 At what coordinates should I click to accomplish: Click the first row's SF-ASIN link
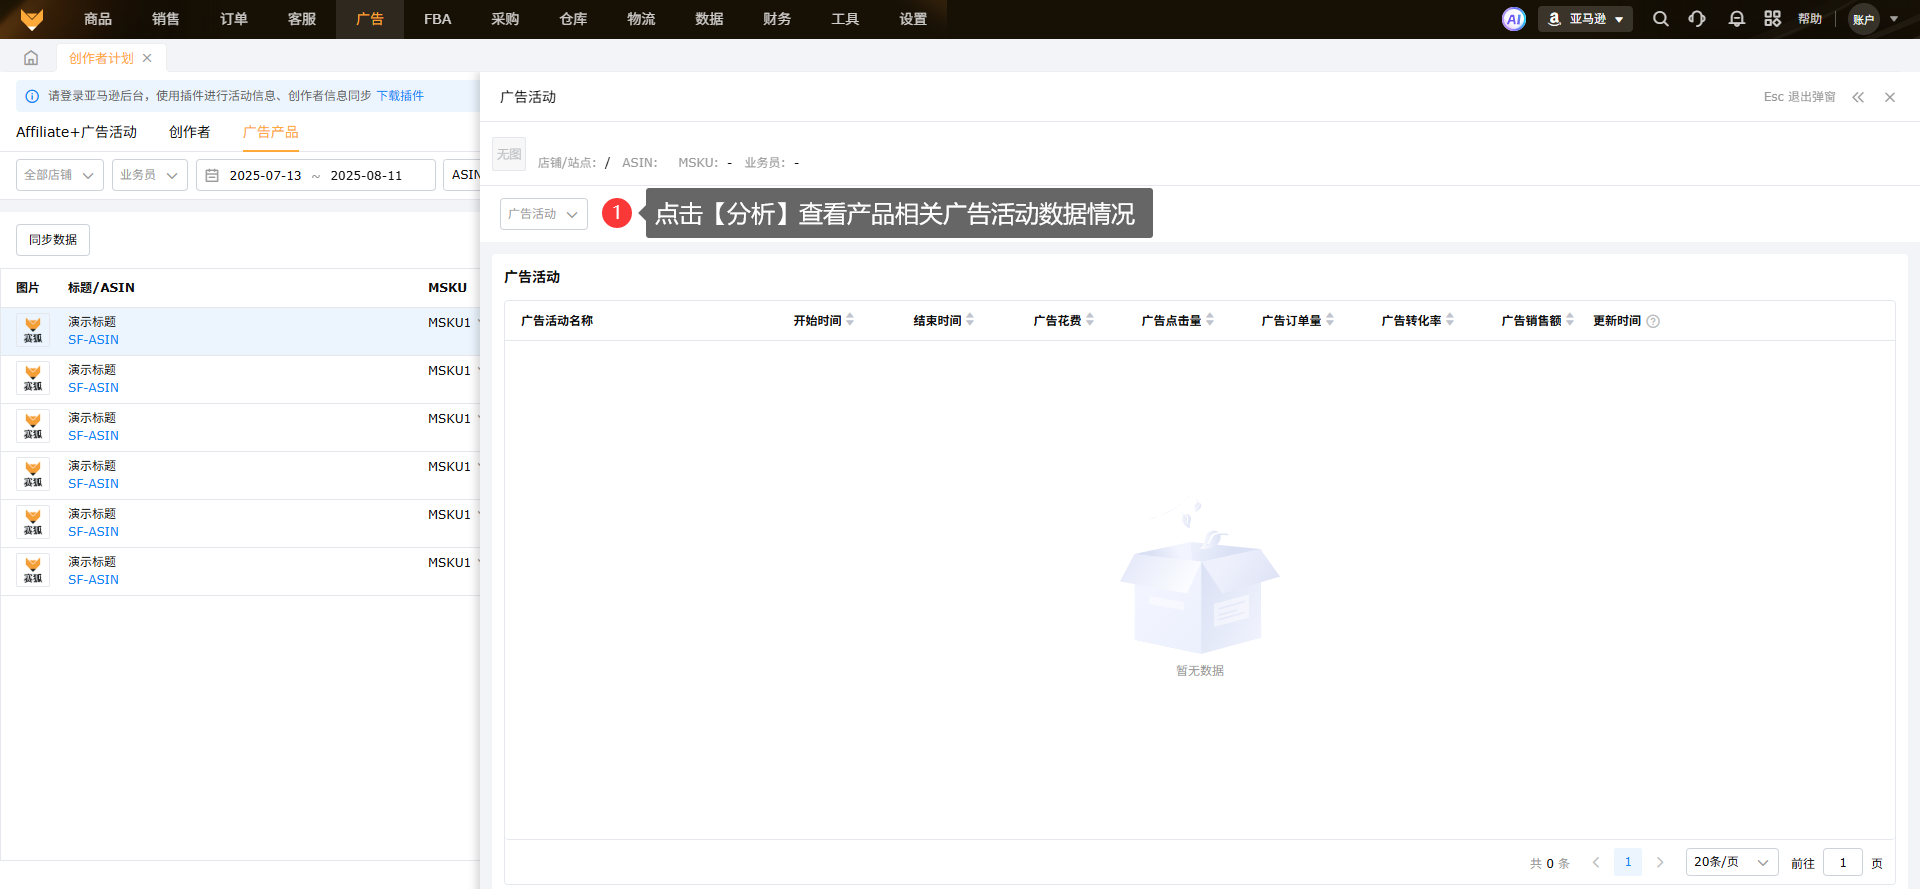tap(93, 340)
